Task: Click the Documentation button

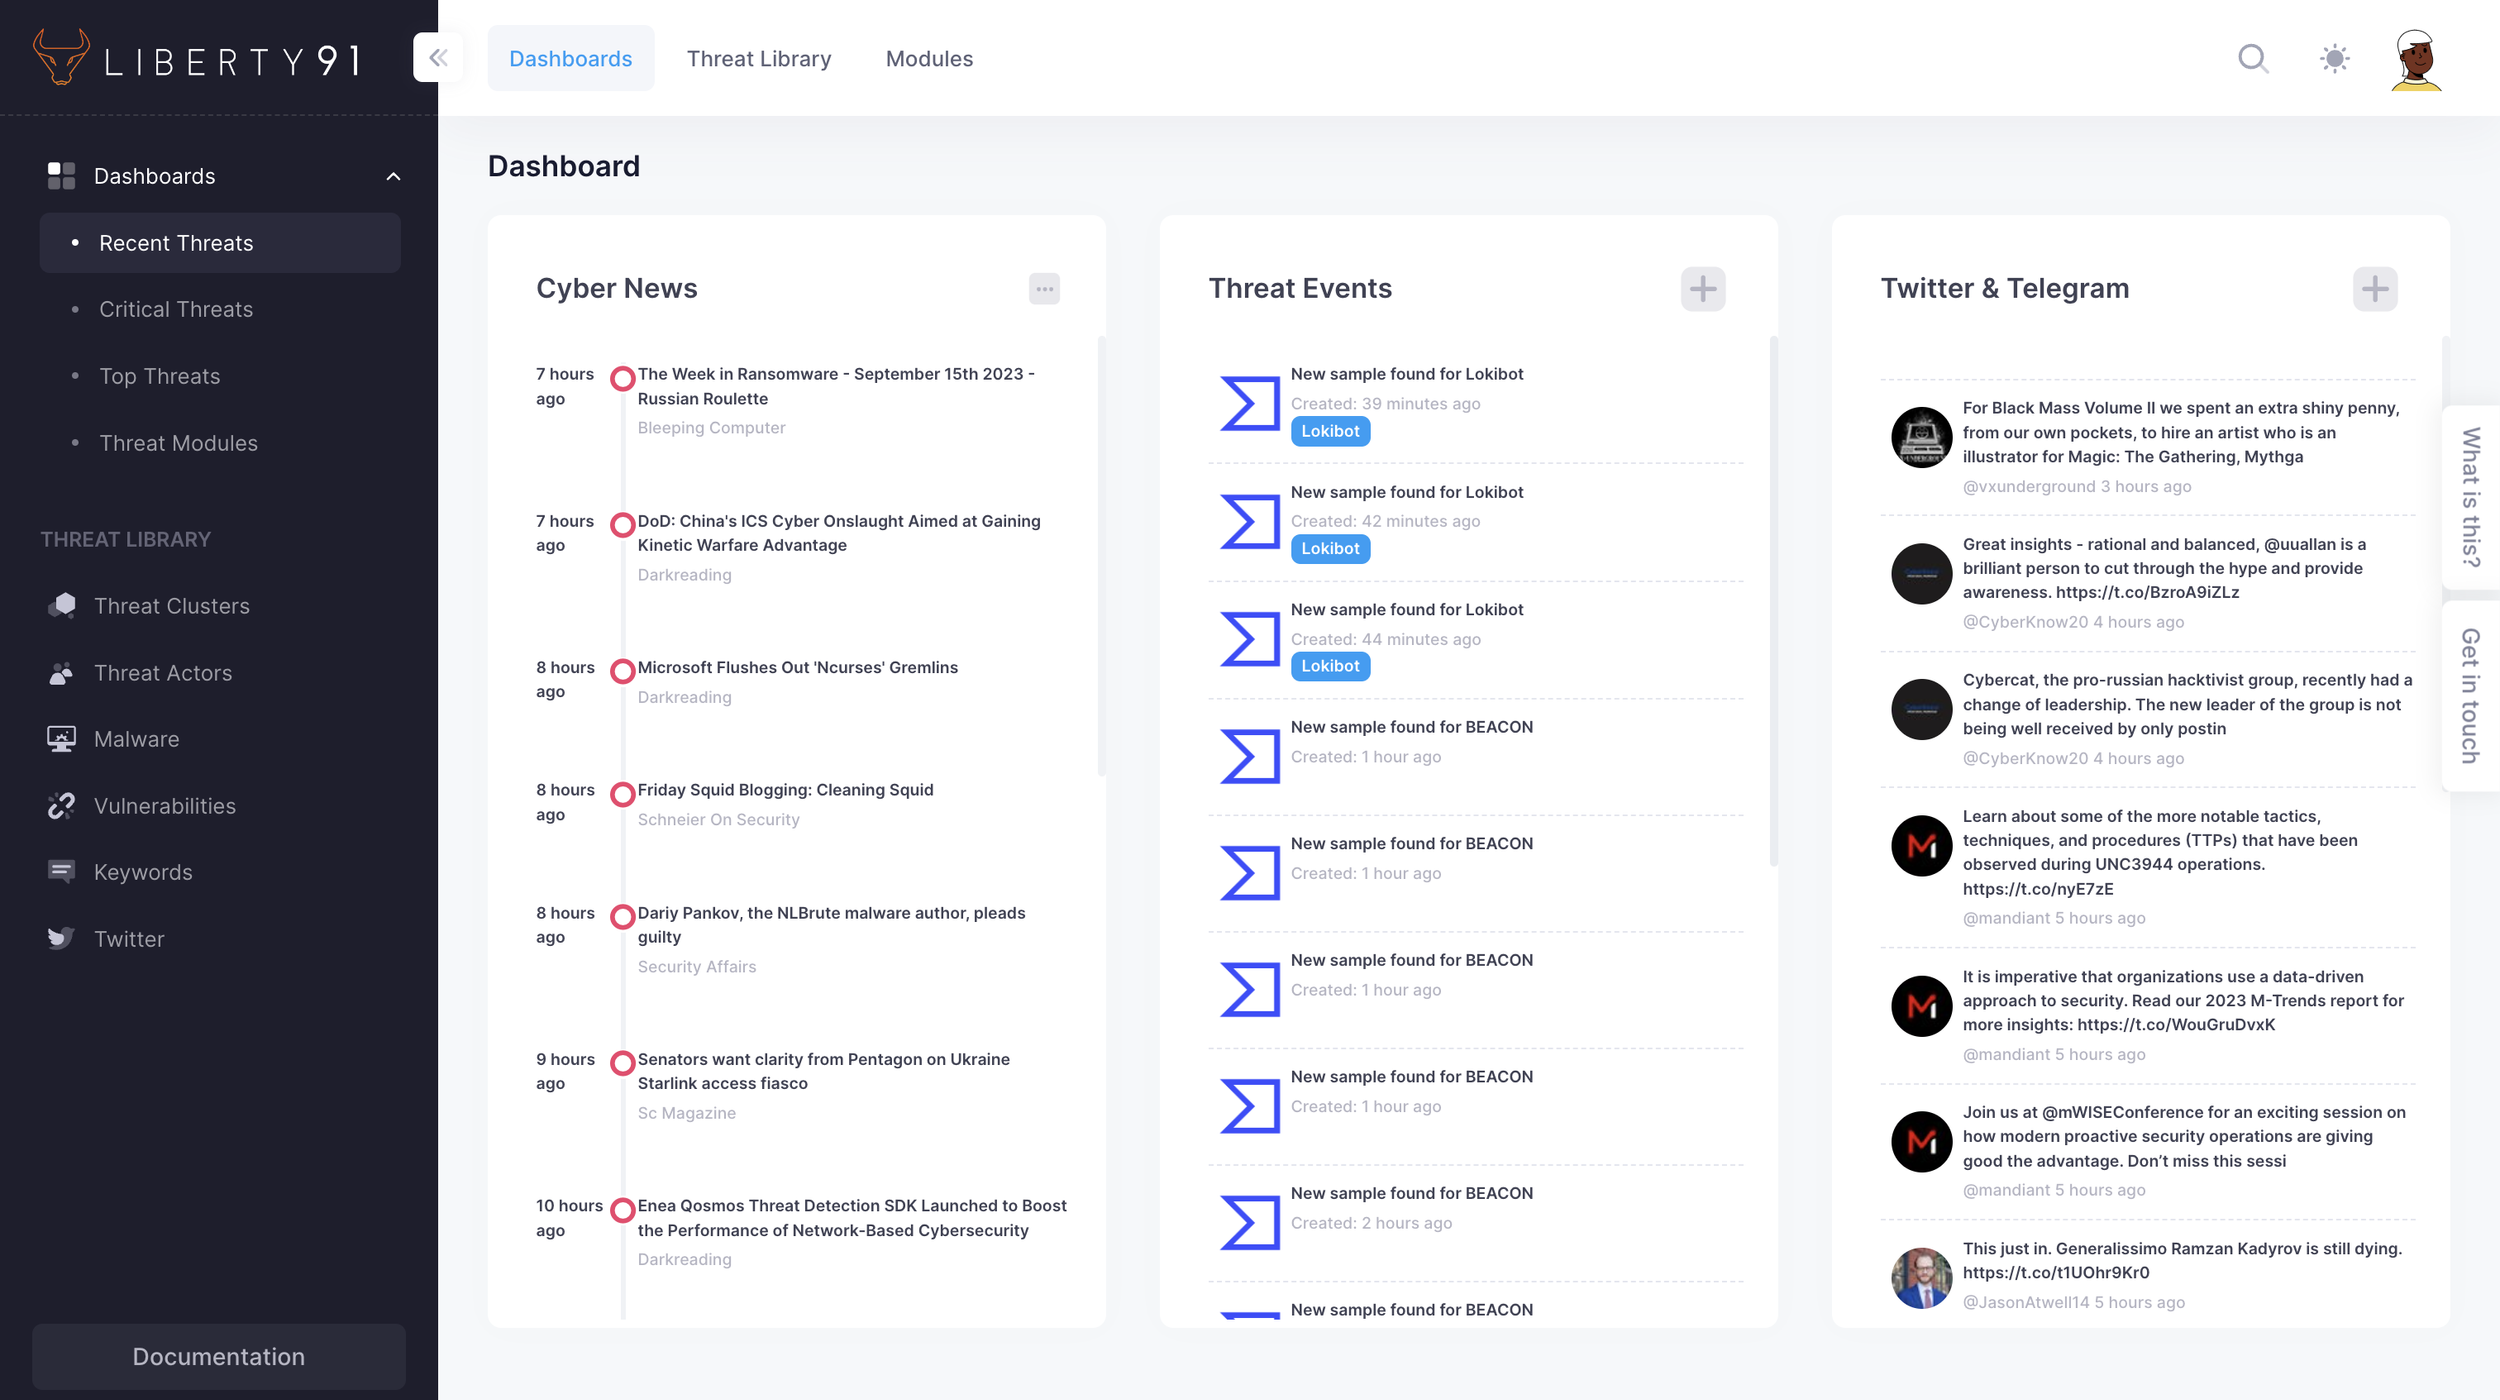Action: pyautogui.click(x=219, y=1356)
